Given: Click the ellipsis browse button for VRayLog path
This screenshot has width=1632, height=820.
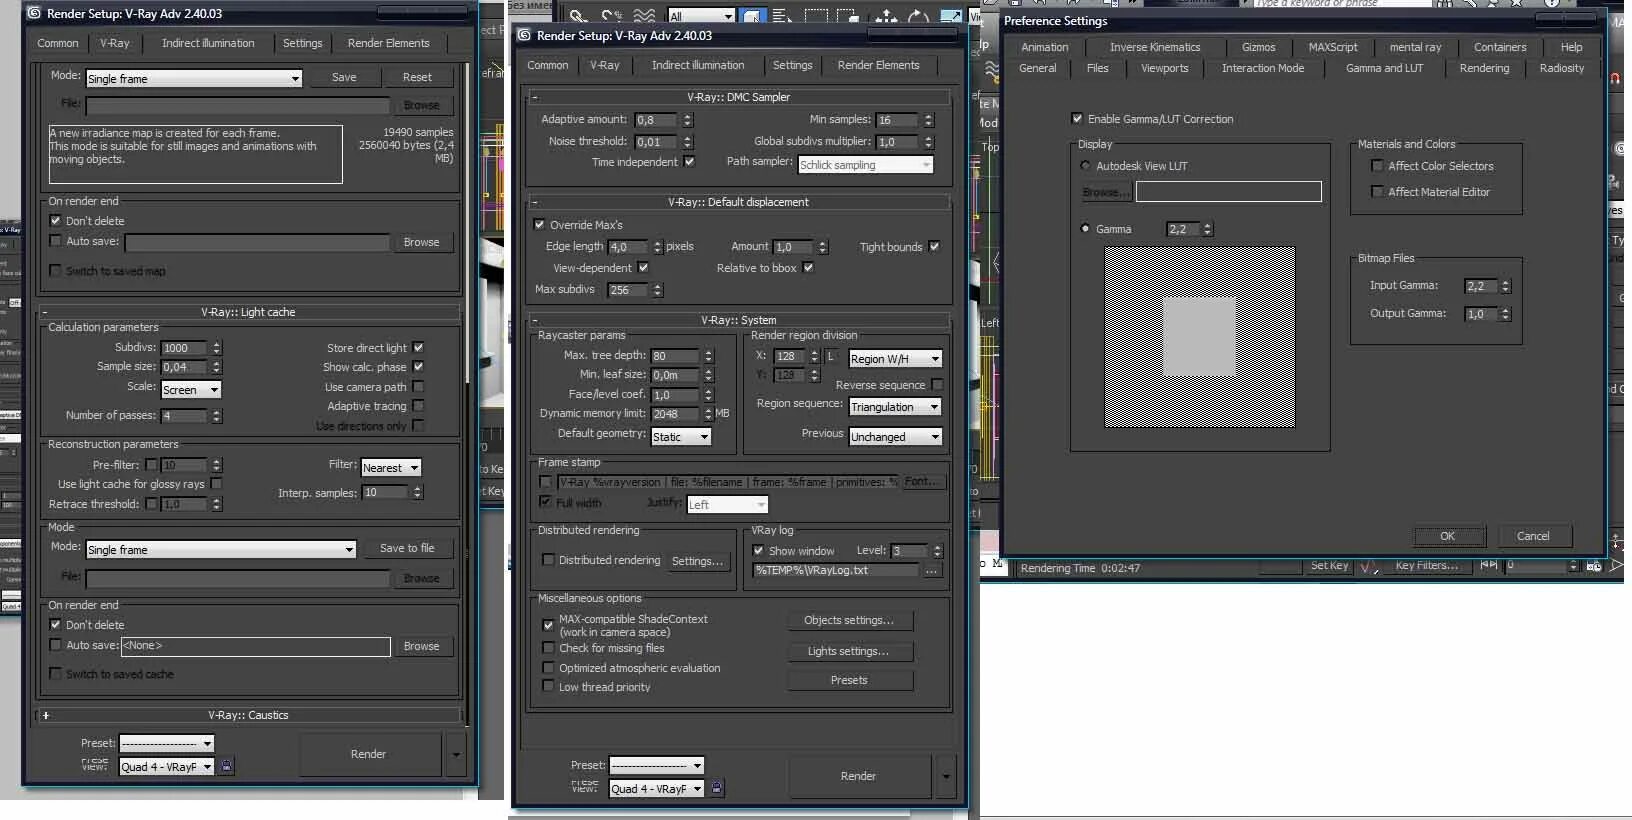Looking at the screenshot, I should 932,570.
